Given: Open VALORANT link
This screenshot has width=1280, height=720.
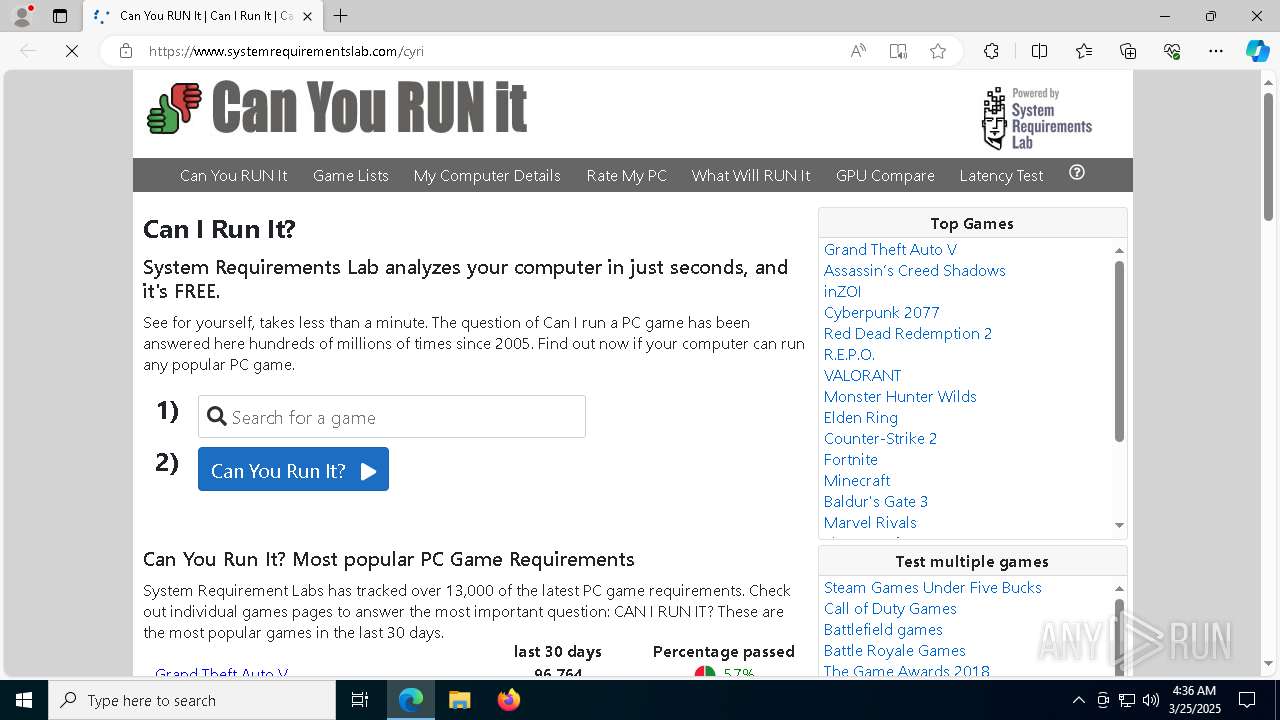Looking at the screenshot, I should 862,375.
